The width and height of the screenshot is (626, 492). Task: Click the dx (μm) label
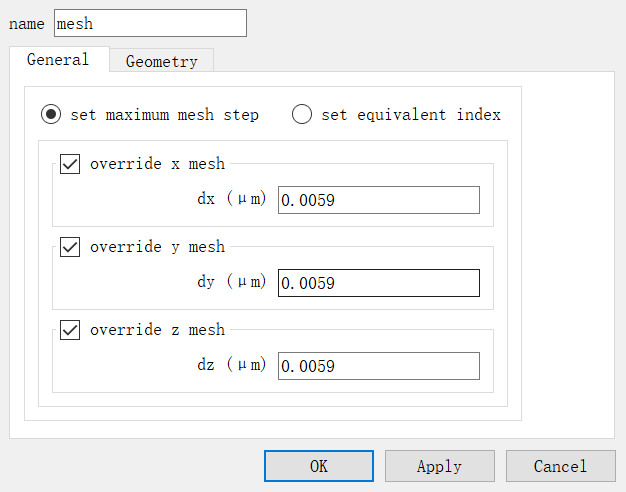coord(232,199)
